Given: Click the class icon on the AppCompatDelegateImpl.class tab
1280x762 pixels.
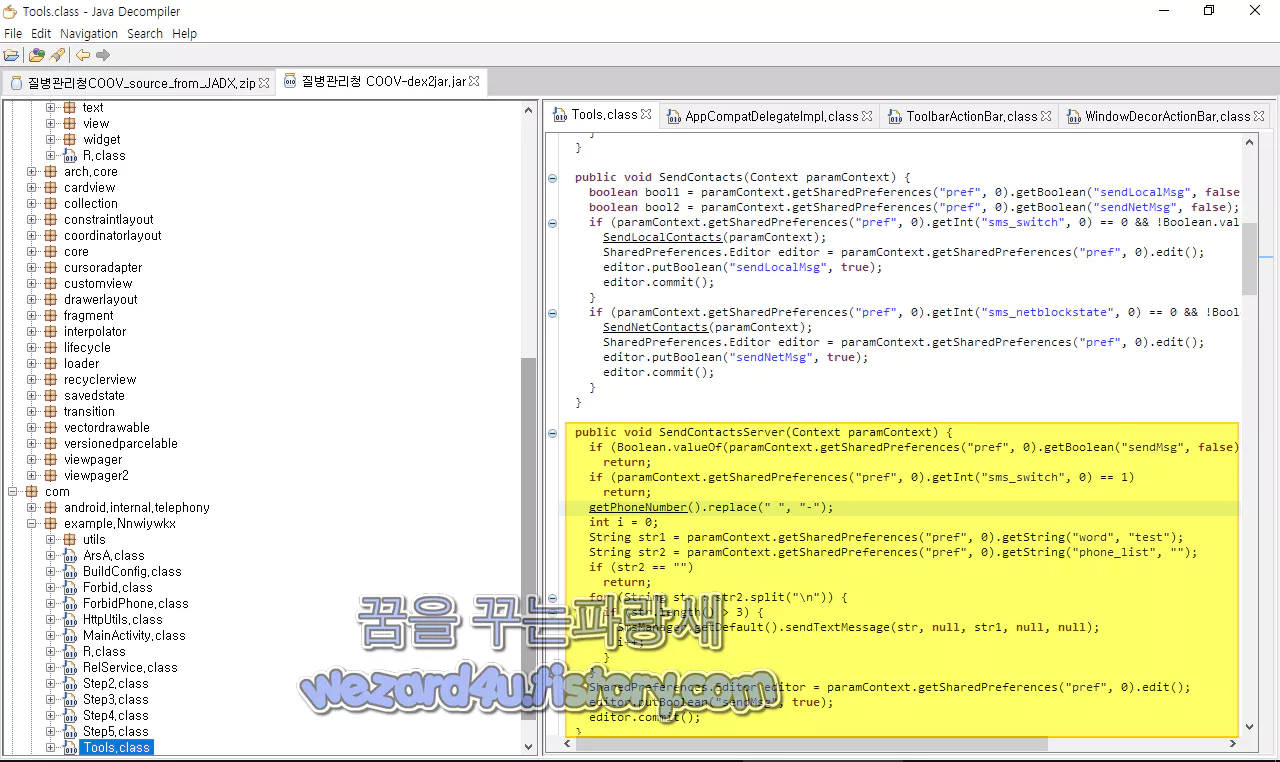Looking at the screenshot, I should (675, 117).
